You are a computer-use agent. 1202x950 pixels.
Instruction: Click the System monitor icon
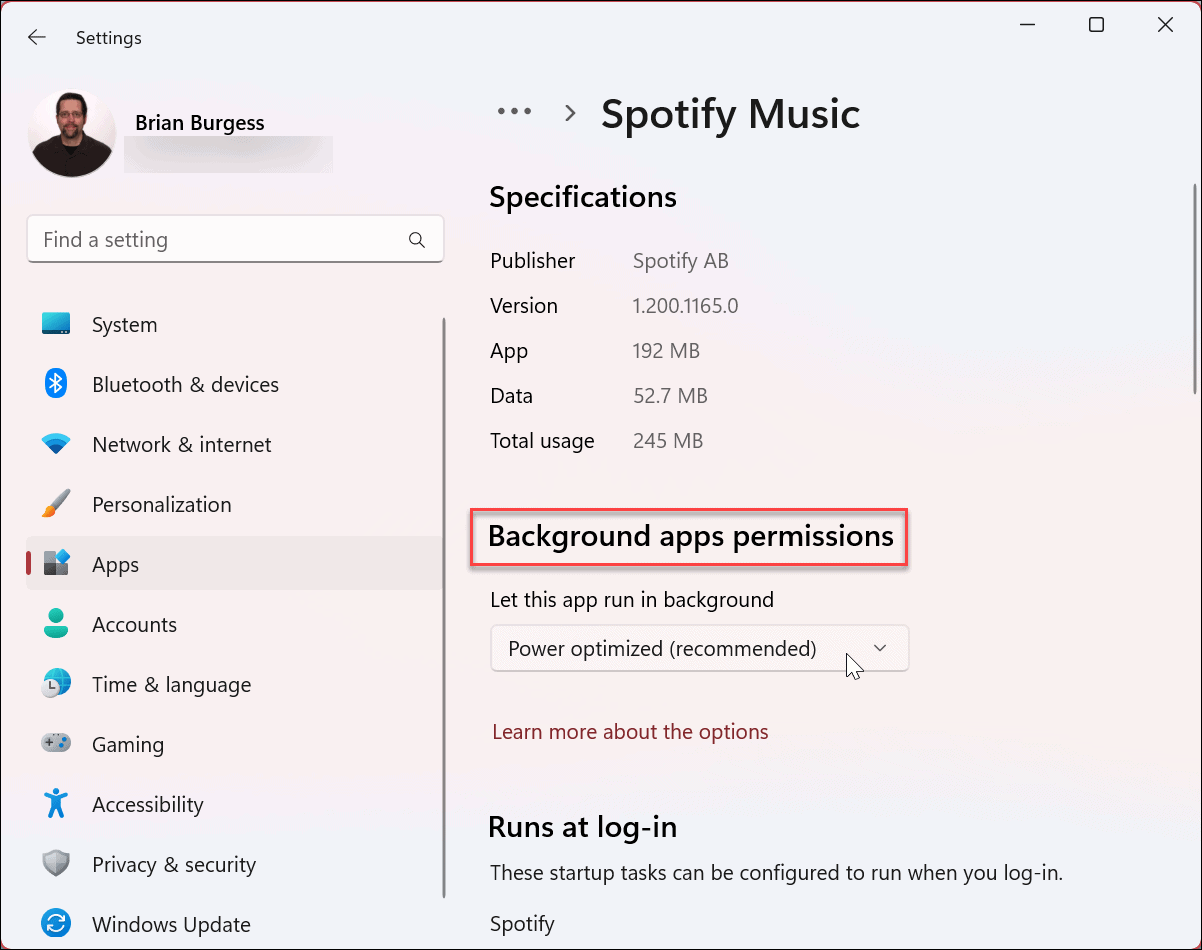pyautogui.click(x=56, y=324)
